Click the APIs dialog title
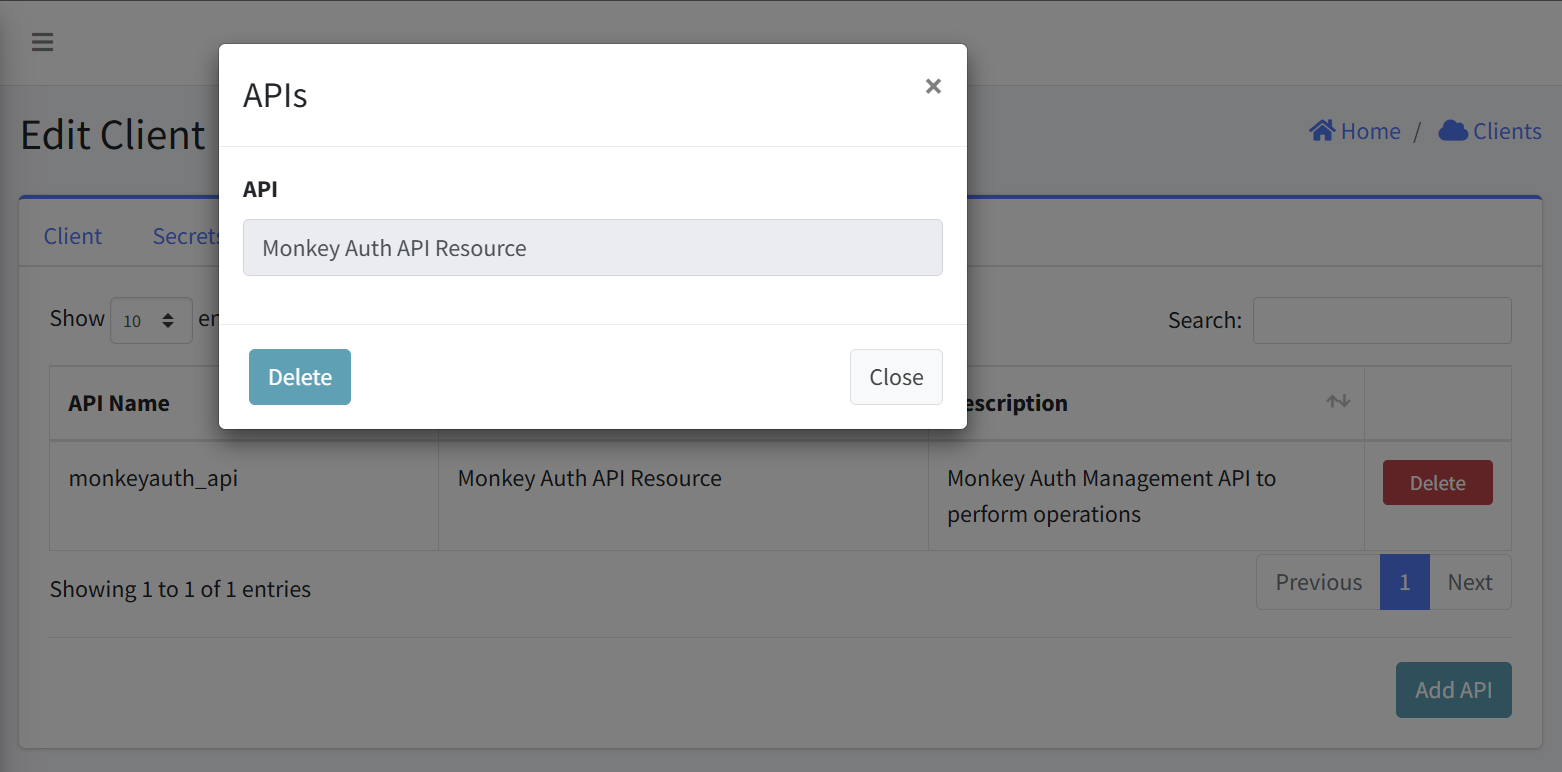Viewport: 1562px width, 772px height. point(275,95)
